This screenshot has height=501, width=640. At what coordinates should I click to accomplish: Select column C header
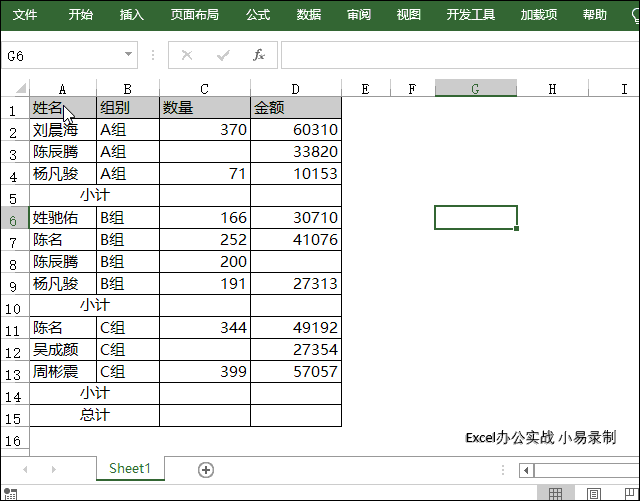click(x=204, y=89)
